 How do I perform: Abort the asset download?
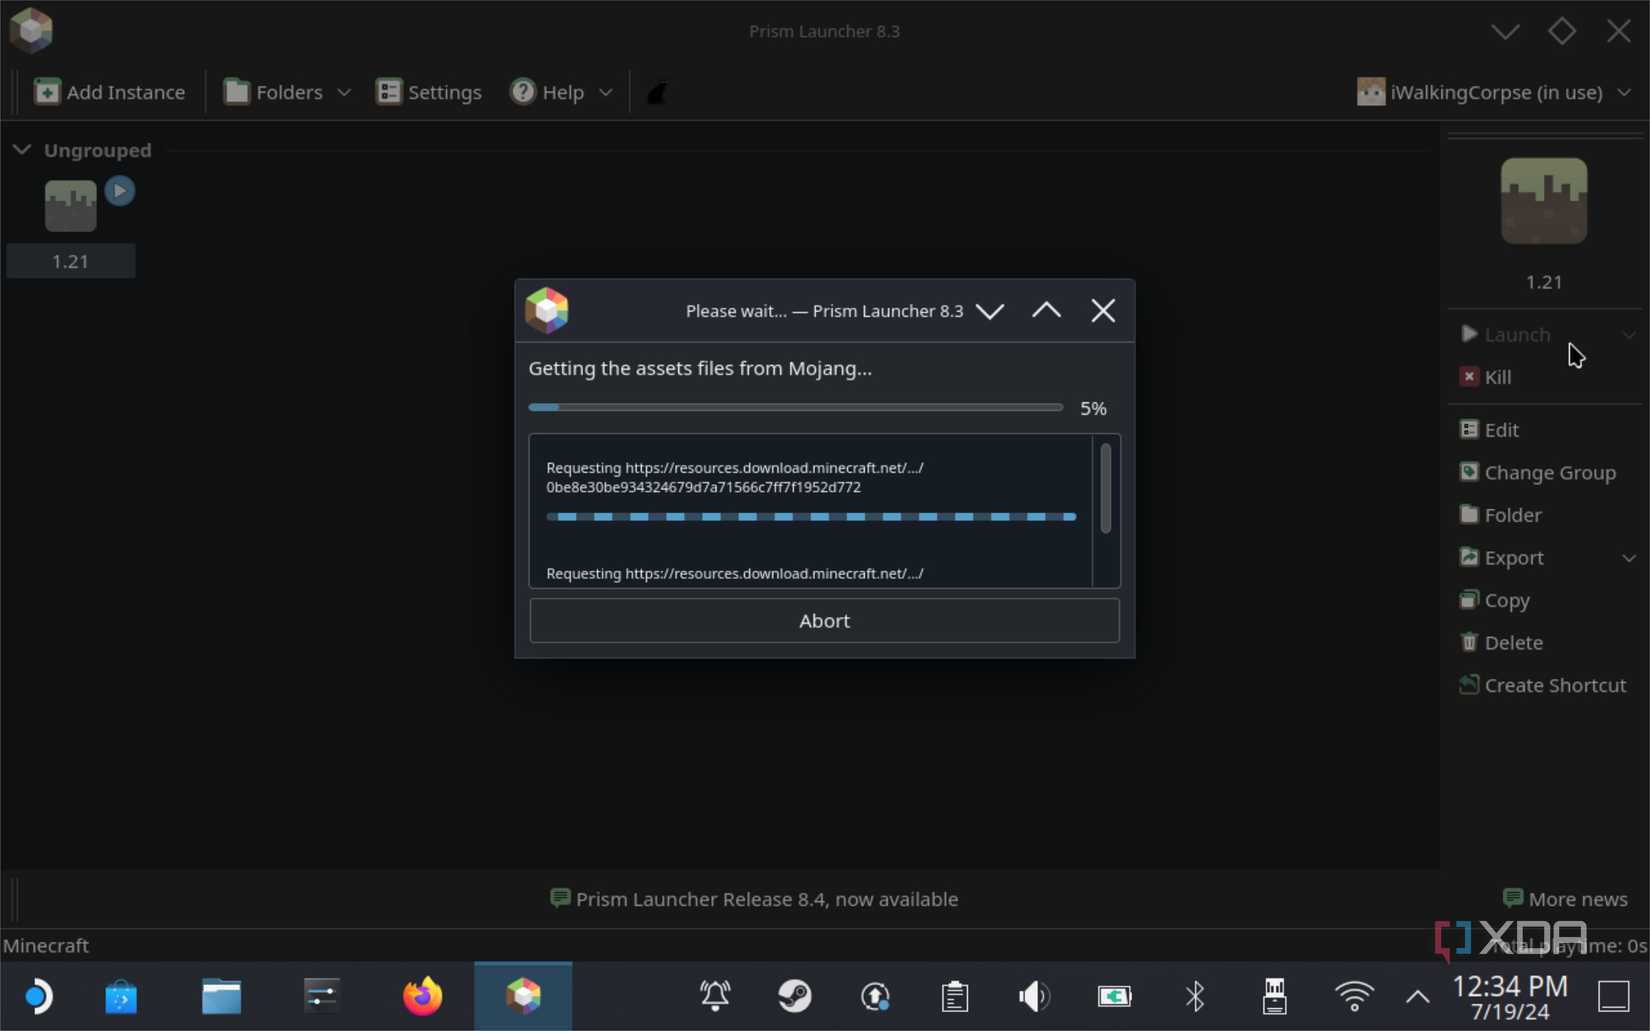[824, 621]
